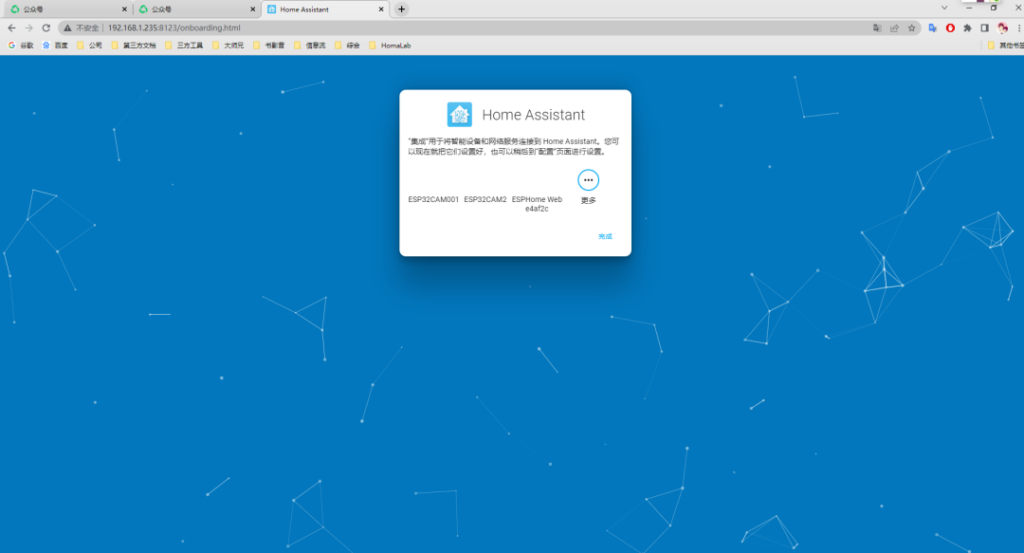Open the 综合 bookmark folder
Screen dimensions: 1024x553
point(347,45)
